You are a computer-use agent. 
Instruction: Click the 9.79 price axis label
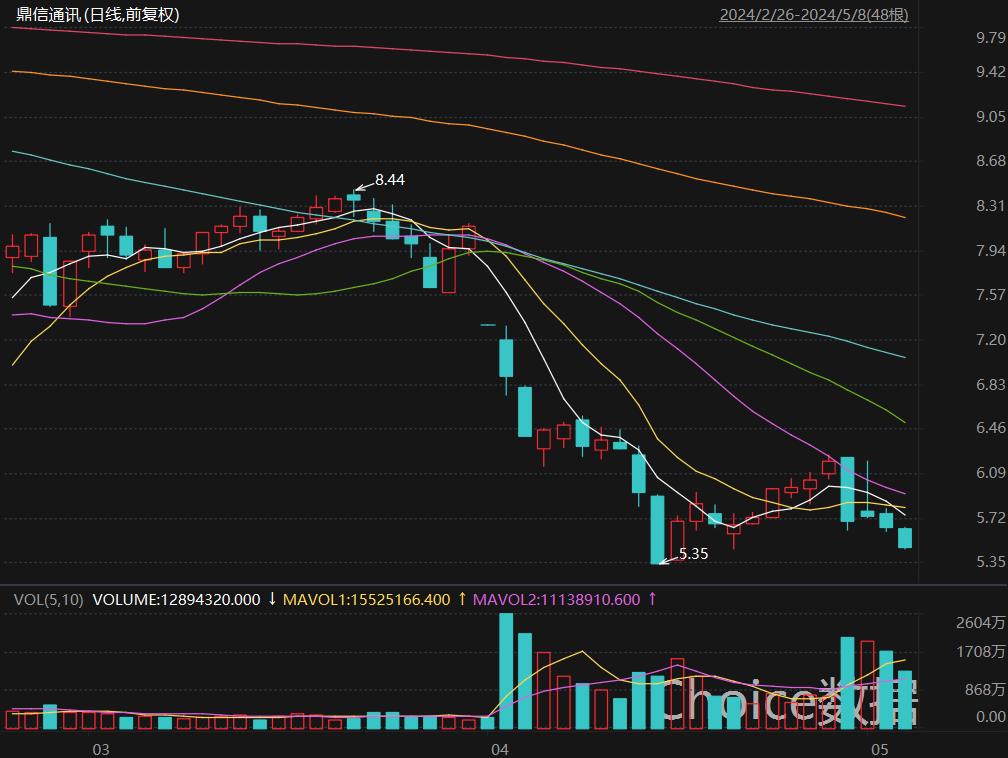tap(990, 38)
